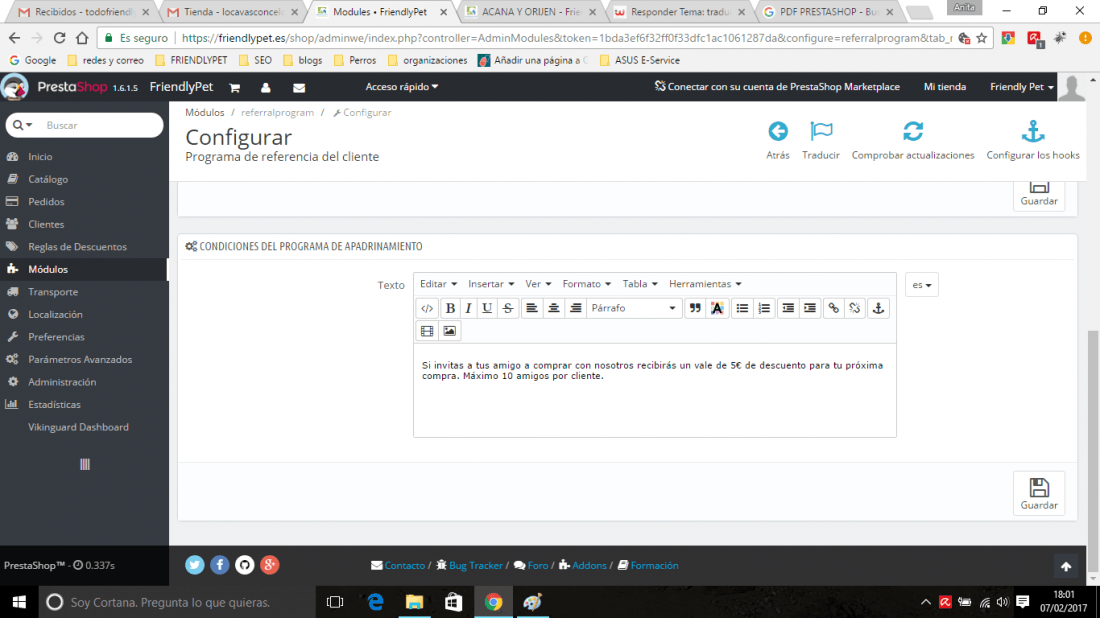Open Chrome from Windows taskbar

[x=493, y=602]
